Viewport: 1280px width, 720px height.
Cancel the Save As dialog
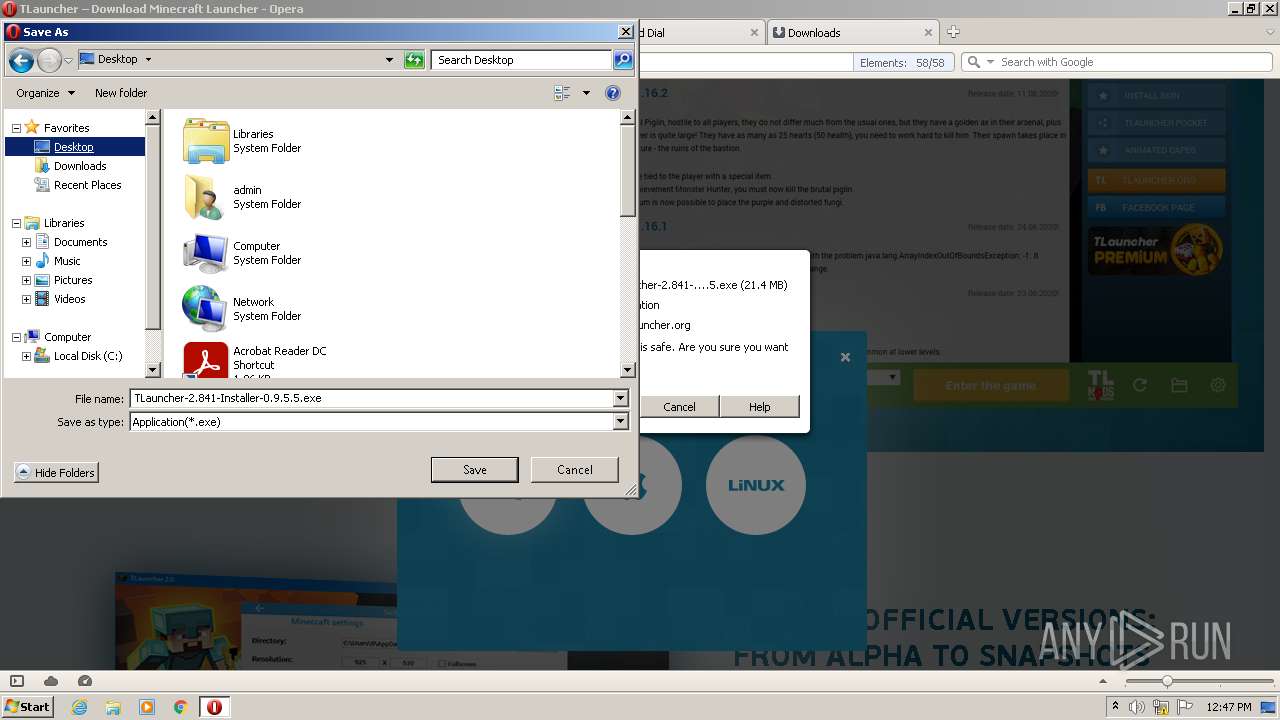(x=575, y=470)
